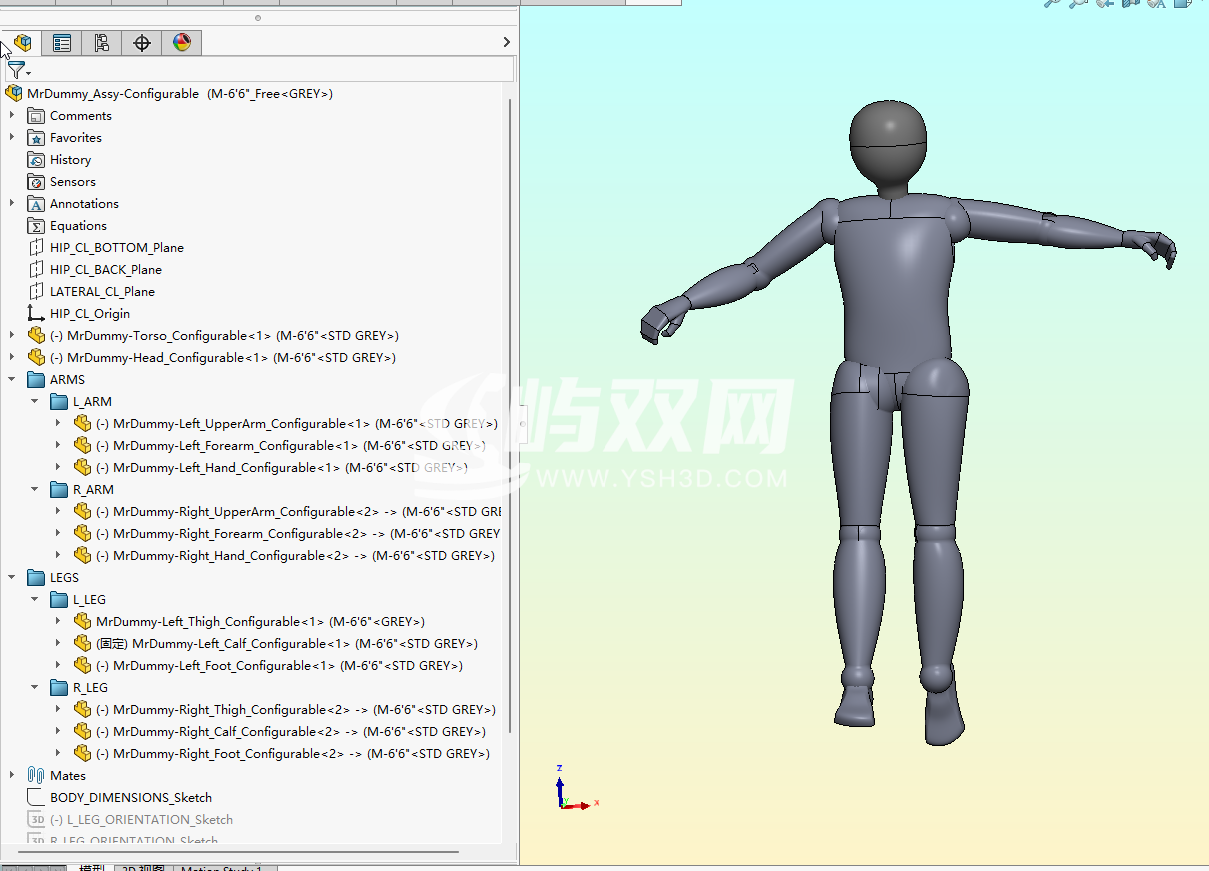Select the Sensors icon in tree
The height and width of the screenshot is (871, 1209).
[36, 182]
